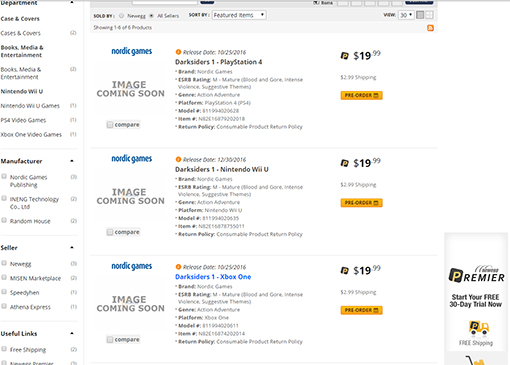Click 'Start Your FREE 30-Day Trial Now' ad

pyautogui.click(x=475, y=301)
